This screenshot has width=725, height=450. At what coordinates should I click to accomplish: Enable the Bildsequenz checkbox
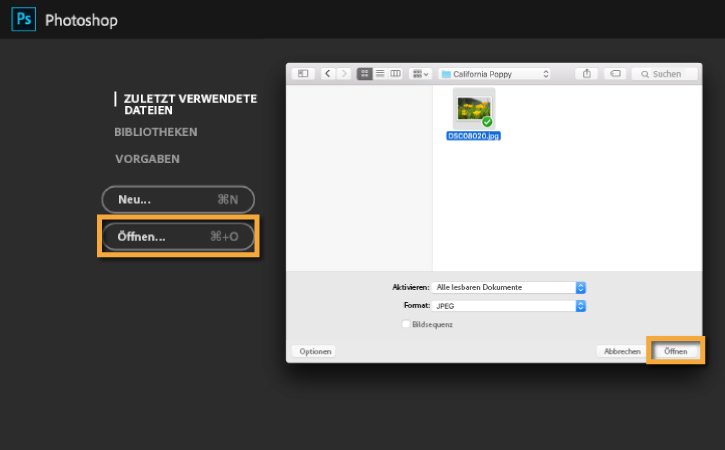(x=406, y=324)
